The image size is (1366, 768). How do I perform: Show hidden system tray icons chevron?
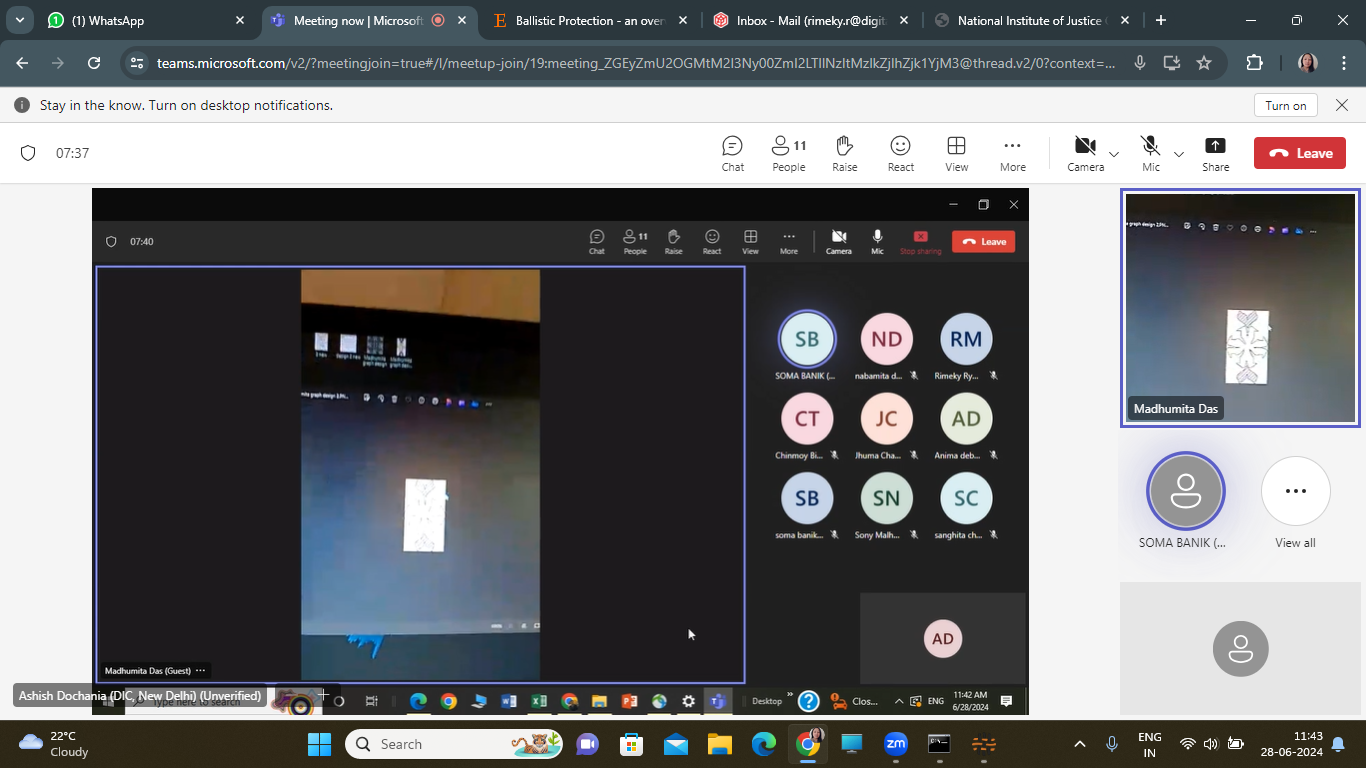tap(1079, 744)
